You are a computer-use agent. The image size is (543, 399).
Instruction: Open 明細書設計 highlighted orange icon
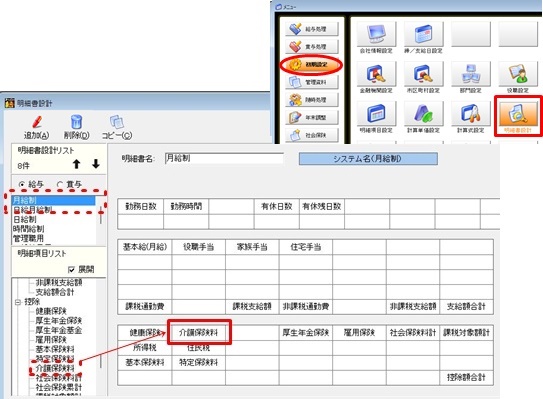click(x=518, y=114)
